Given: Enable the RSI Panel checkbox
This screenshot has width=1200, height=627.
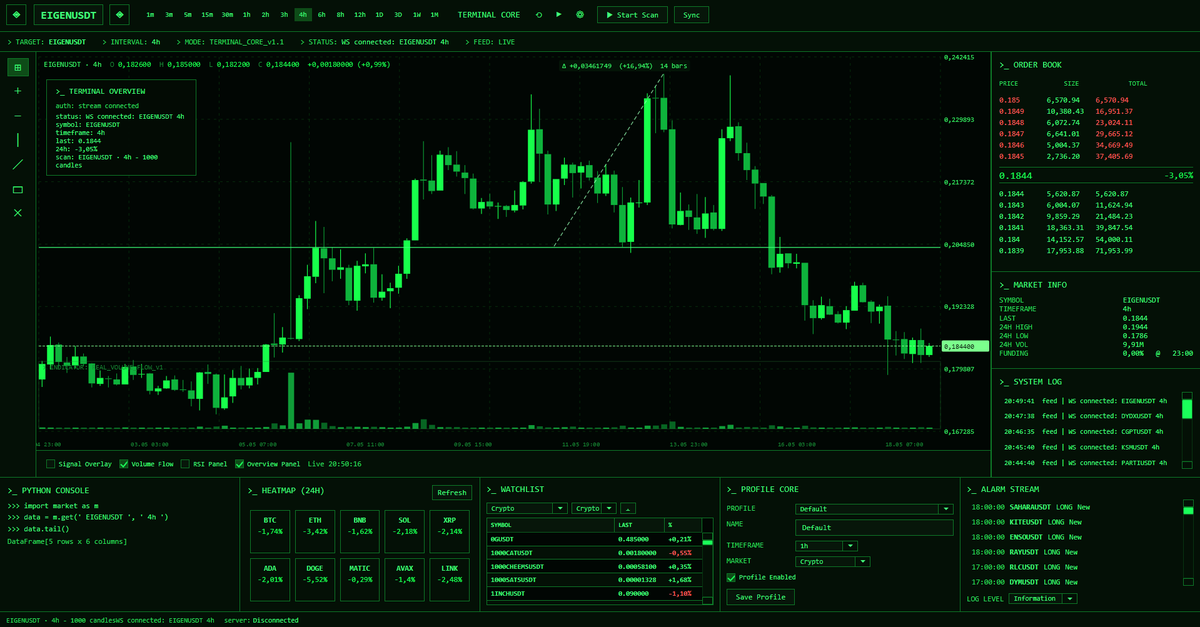Looking at the screenshot, I should (185, 464).
